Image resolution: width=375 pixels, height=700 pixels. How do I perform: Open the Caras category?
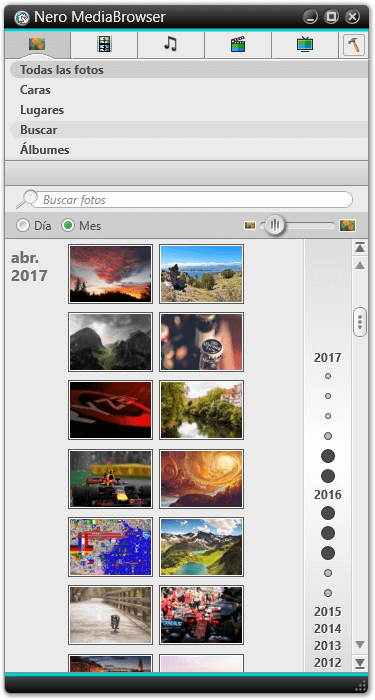point(35,90)
